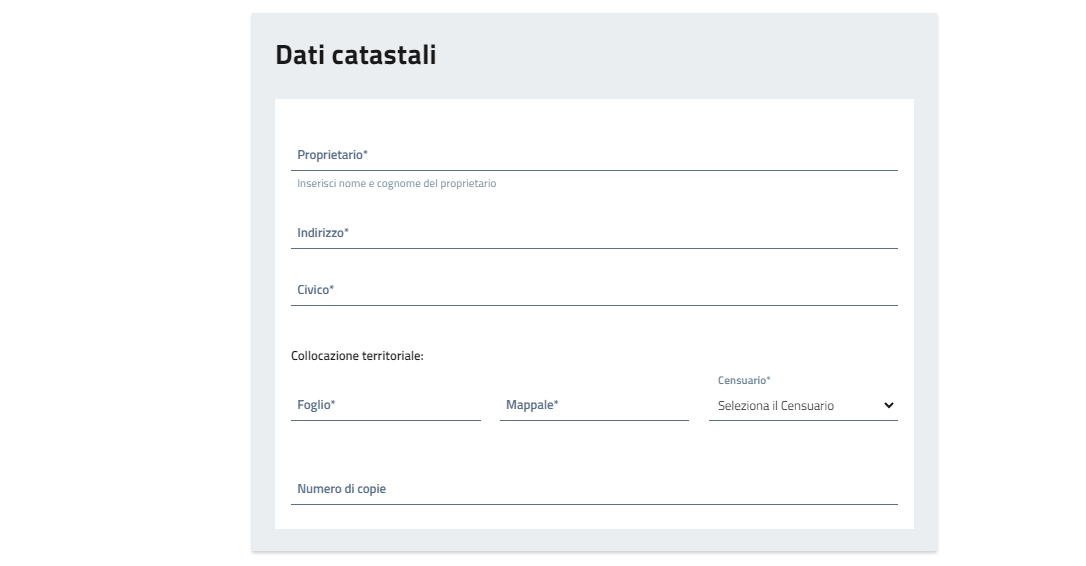Click the "Numero di copie" label text
This screenshot has width=1086, height=566.
coord(341,489)
